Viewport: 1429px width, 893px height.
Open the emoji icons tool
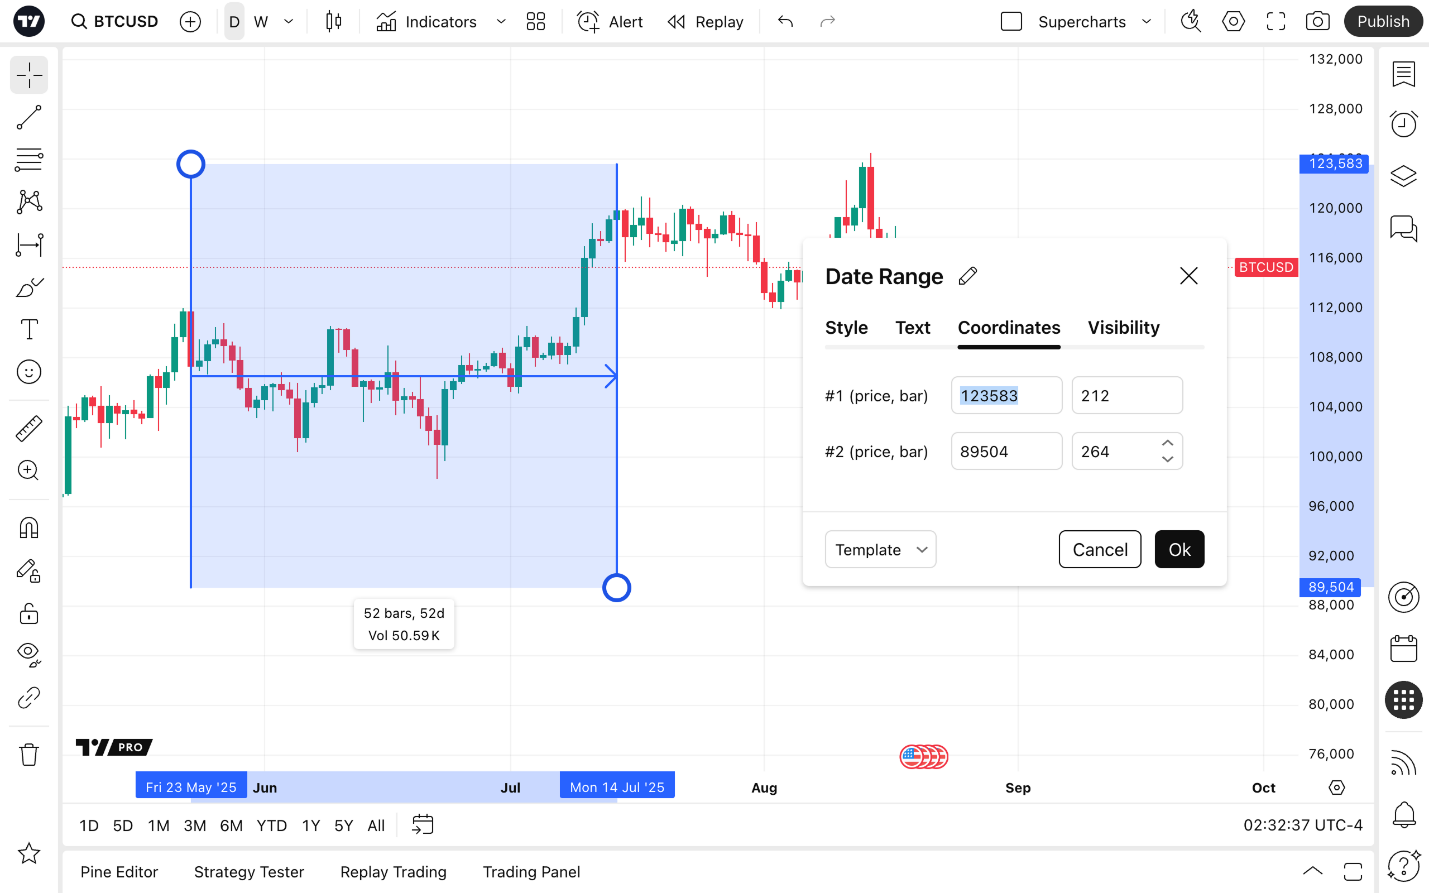(x=29, y=372)
